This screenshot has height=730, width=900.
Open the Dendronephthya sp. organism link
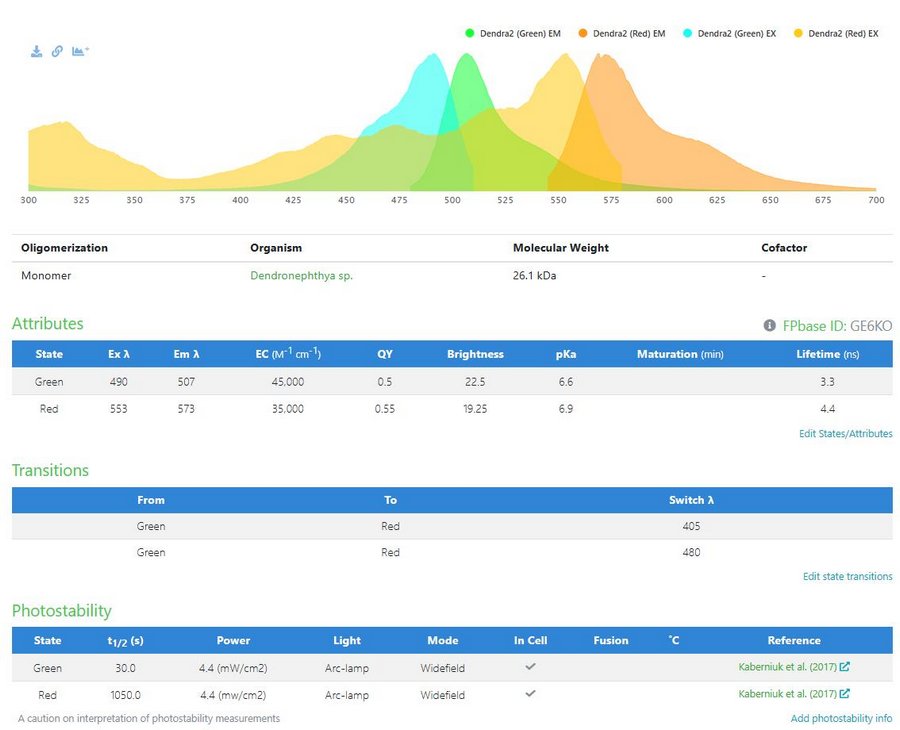(301, 276)
